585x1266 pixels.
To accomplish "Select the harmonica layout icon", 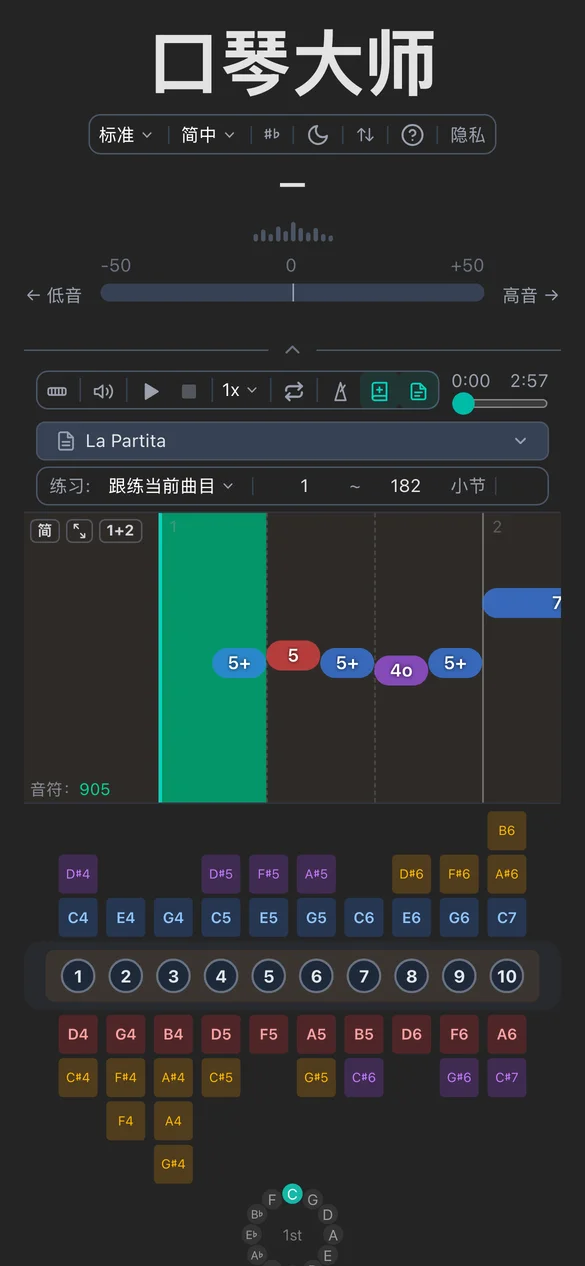I will 57,391.
